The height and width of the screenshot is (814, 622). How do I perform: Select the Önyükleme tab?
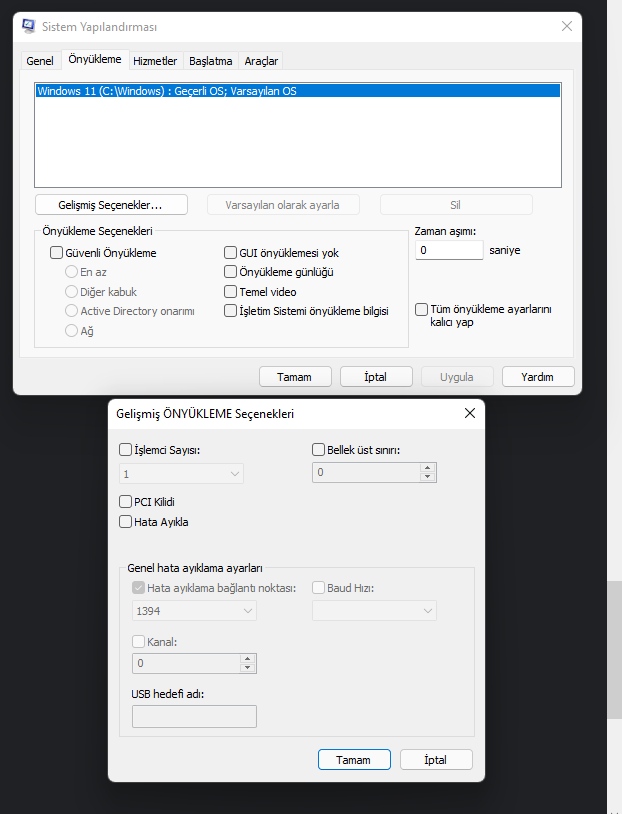pos(95,59)
